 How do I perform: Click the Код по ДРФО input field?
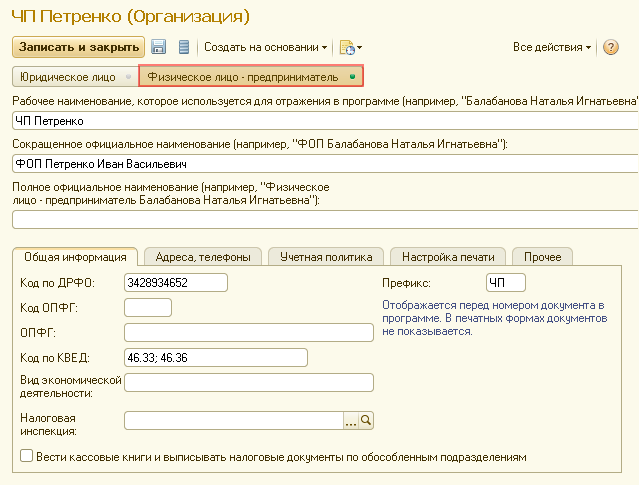[x=176, y=282]
